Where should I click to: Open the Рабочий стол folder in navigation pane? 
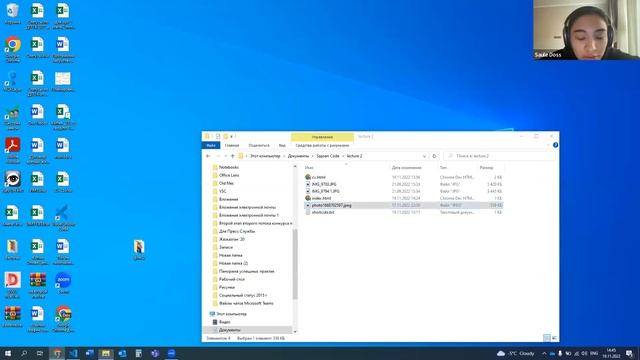pos(231,279)
